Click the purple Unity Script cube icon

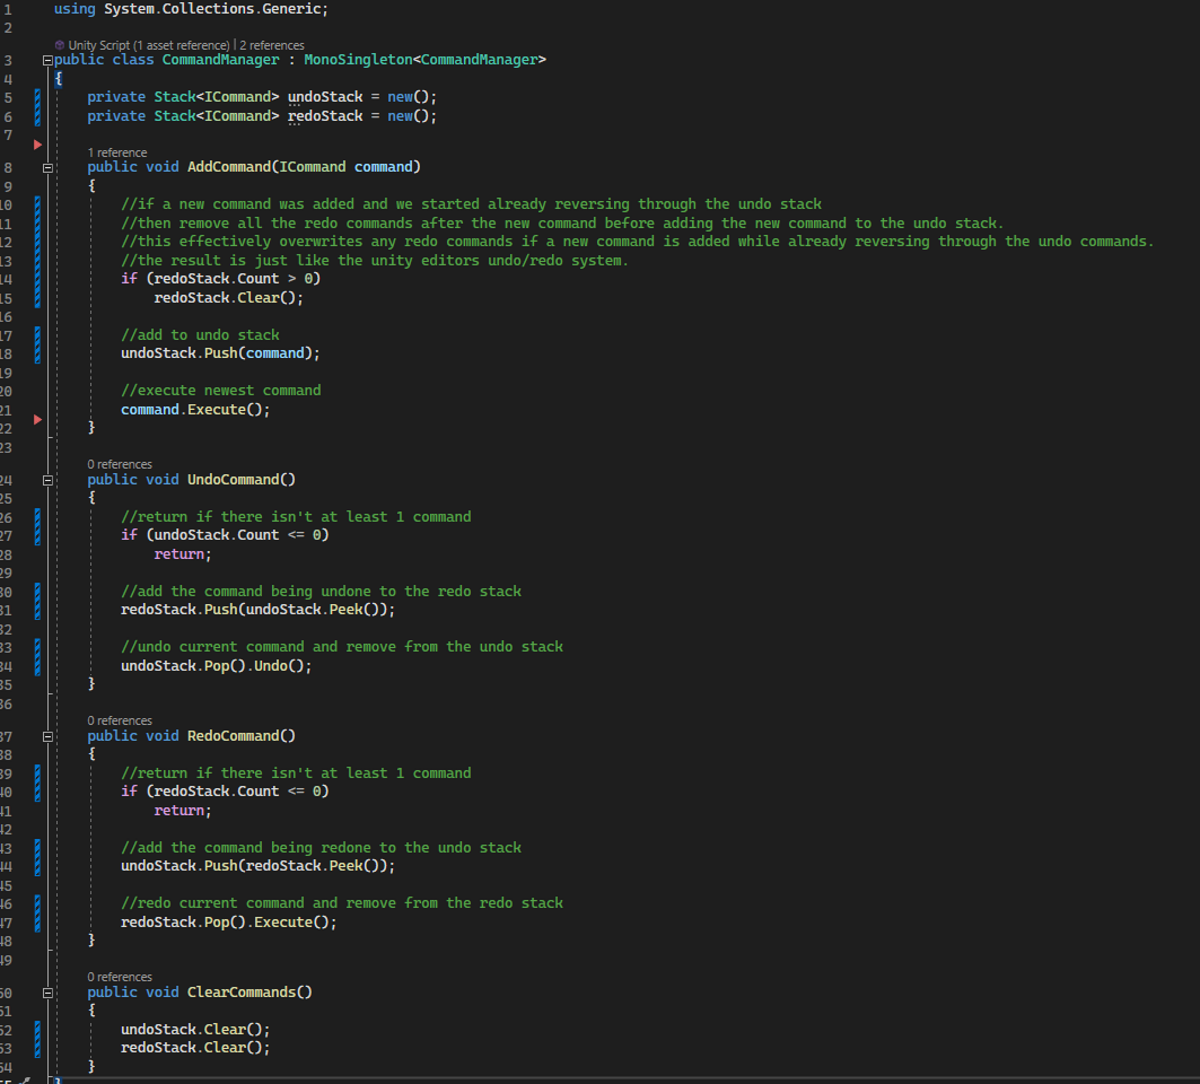(60, 45)
